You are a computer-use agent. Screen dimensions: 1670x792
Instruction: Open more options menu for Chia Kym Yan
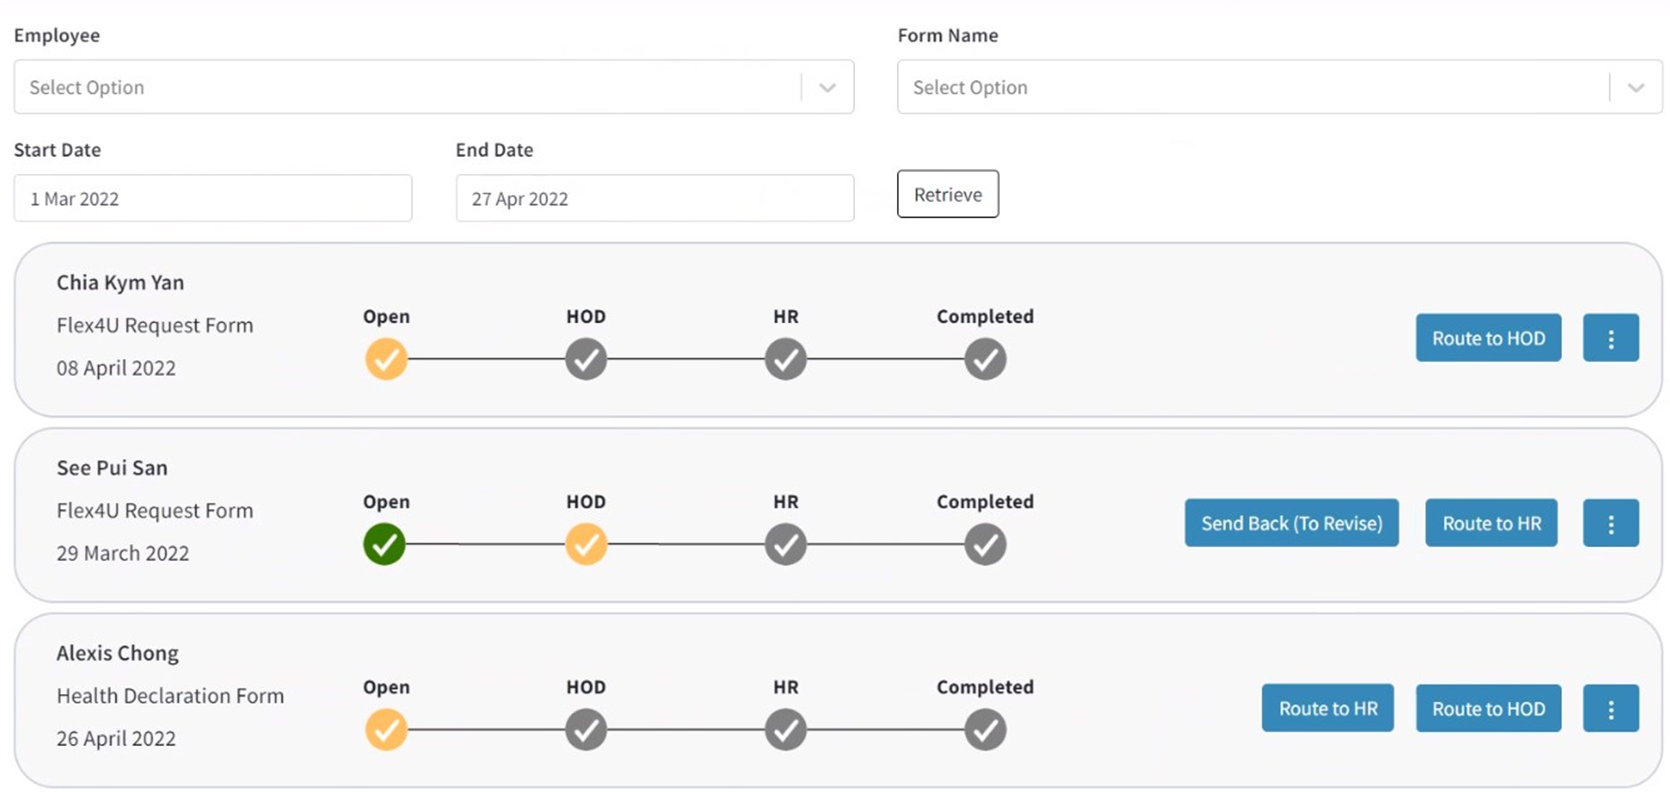(x=1610, y=338)
